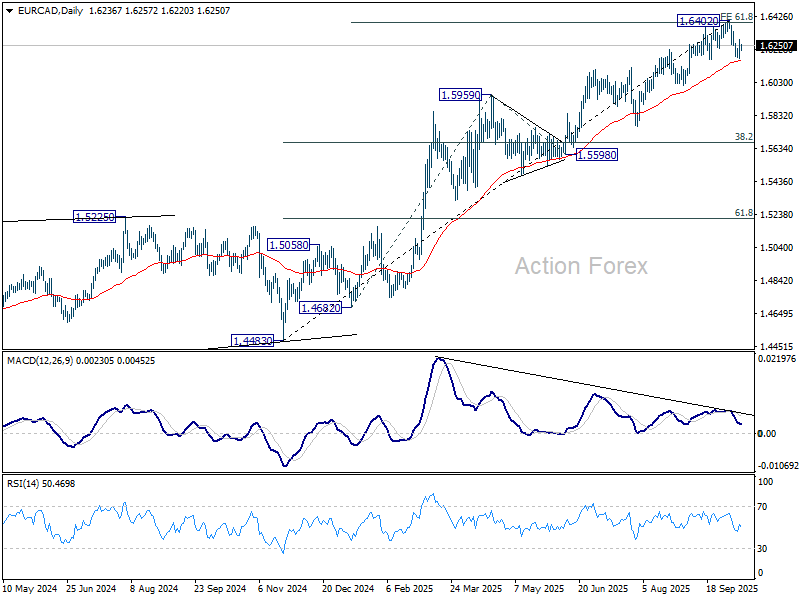Click the FE 61.8 projection label

click(x=736, y=16)
